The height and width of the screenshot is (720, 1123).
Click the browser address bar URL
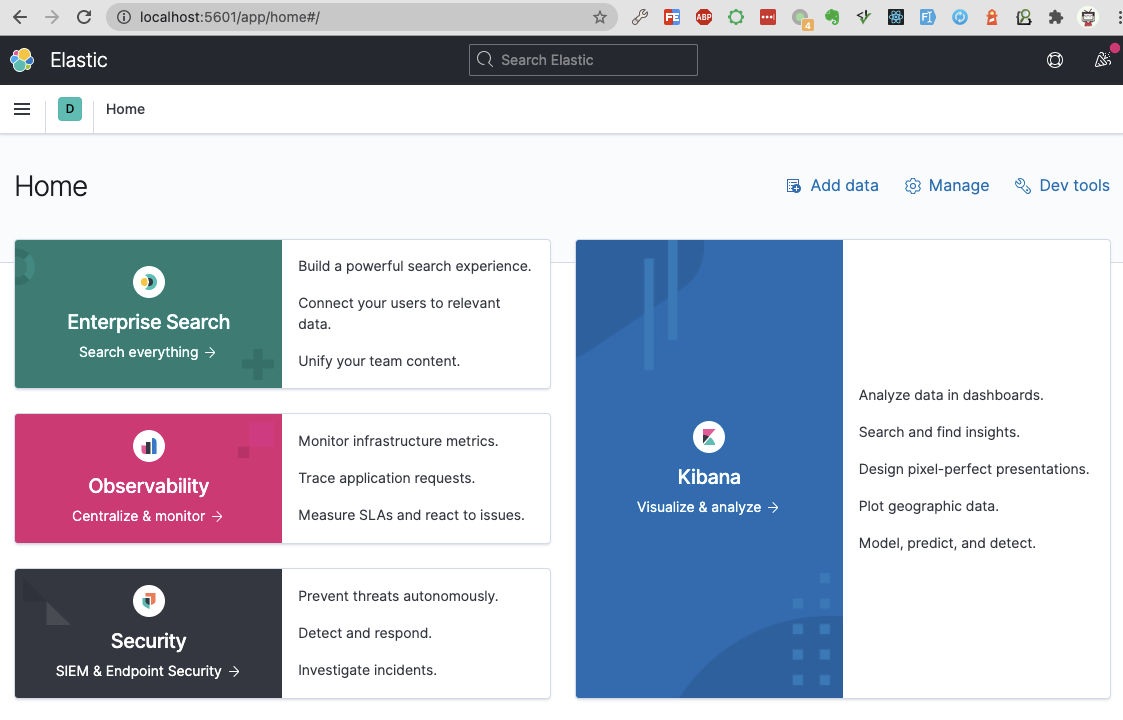[x=229, y=17]
